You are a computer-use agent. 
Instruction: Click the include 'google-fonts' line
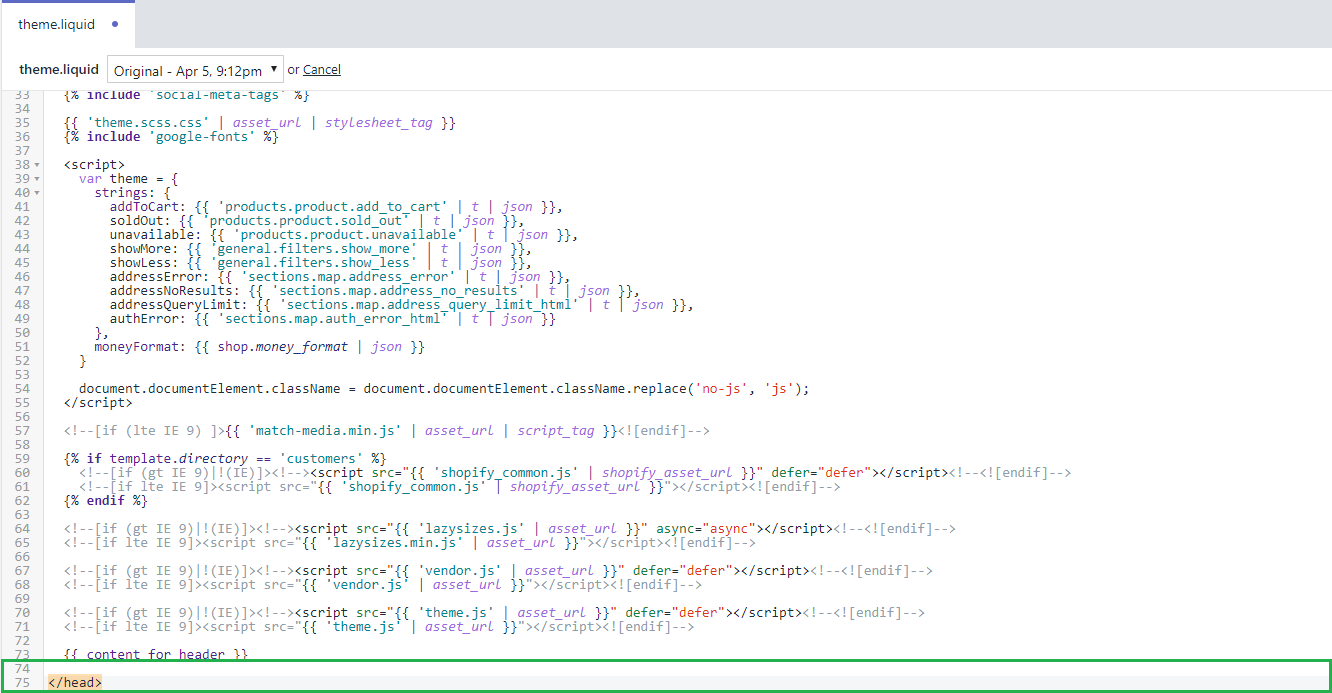click(170, 137)
